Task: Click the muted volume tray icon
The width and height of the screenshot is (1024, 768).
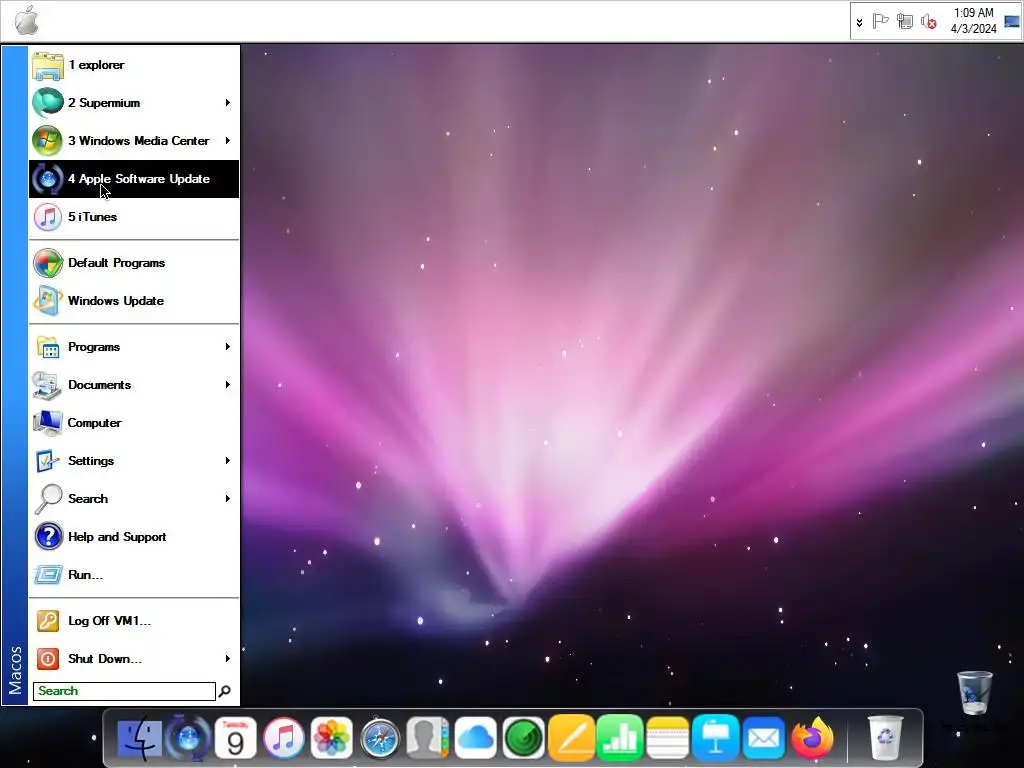Action: [929, 22]
